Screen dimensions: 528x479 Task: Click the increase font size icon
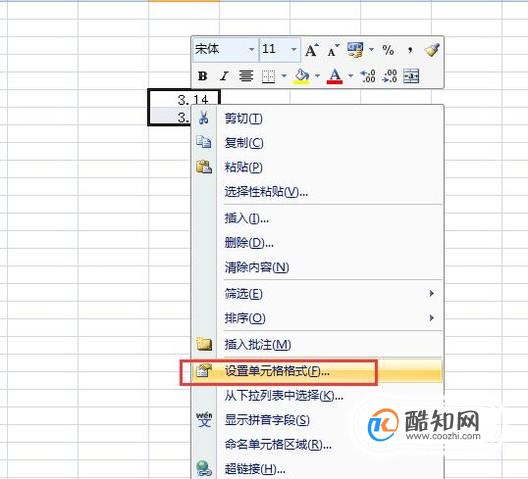[x=312, y=50]
